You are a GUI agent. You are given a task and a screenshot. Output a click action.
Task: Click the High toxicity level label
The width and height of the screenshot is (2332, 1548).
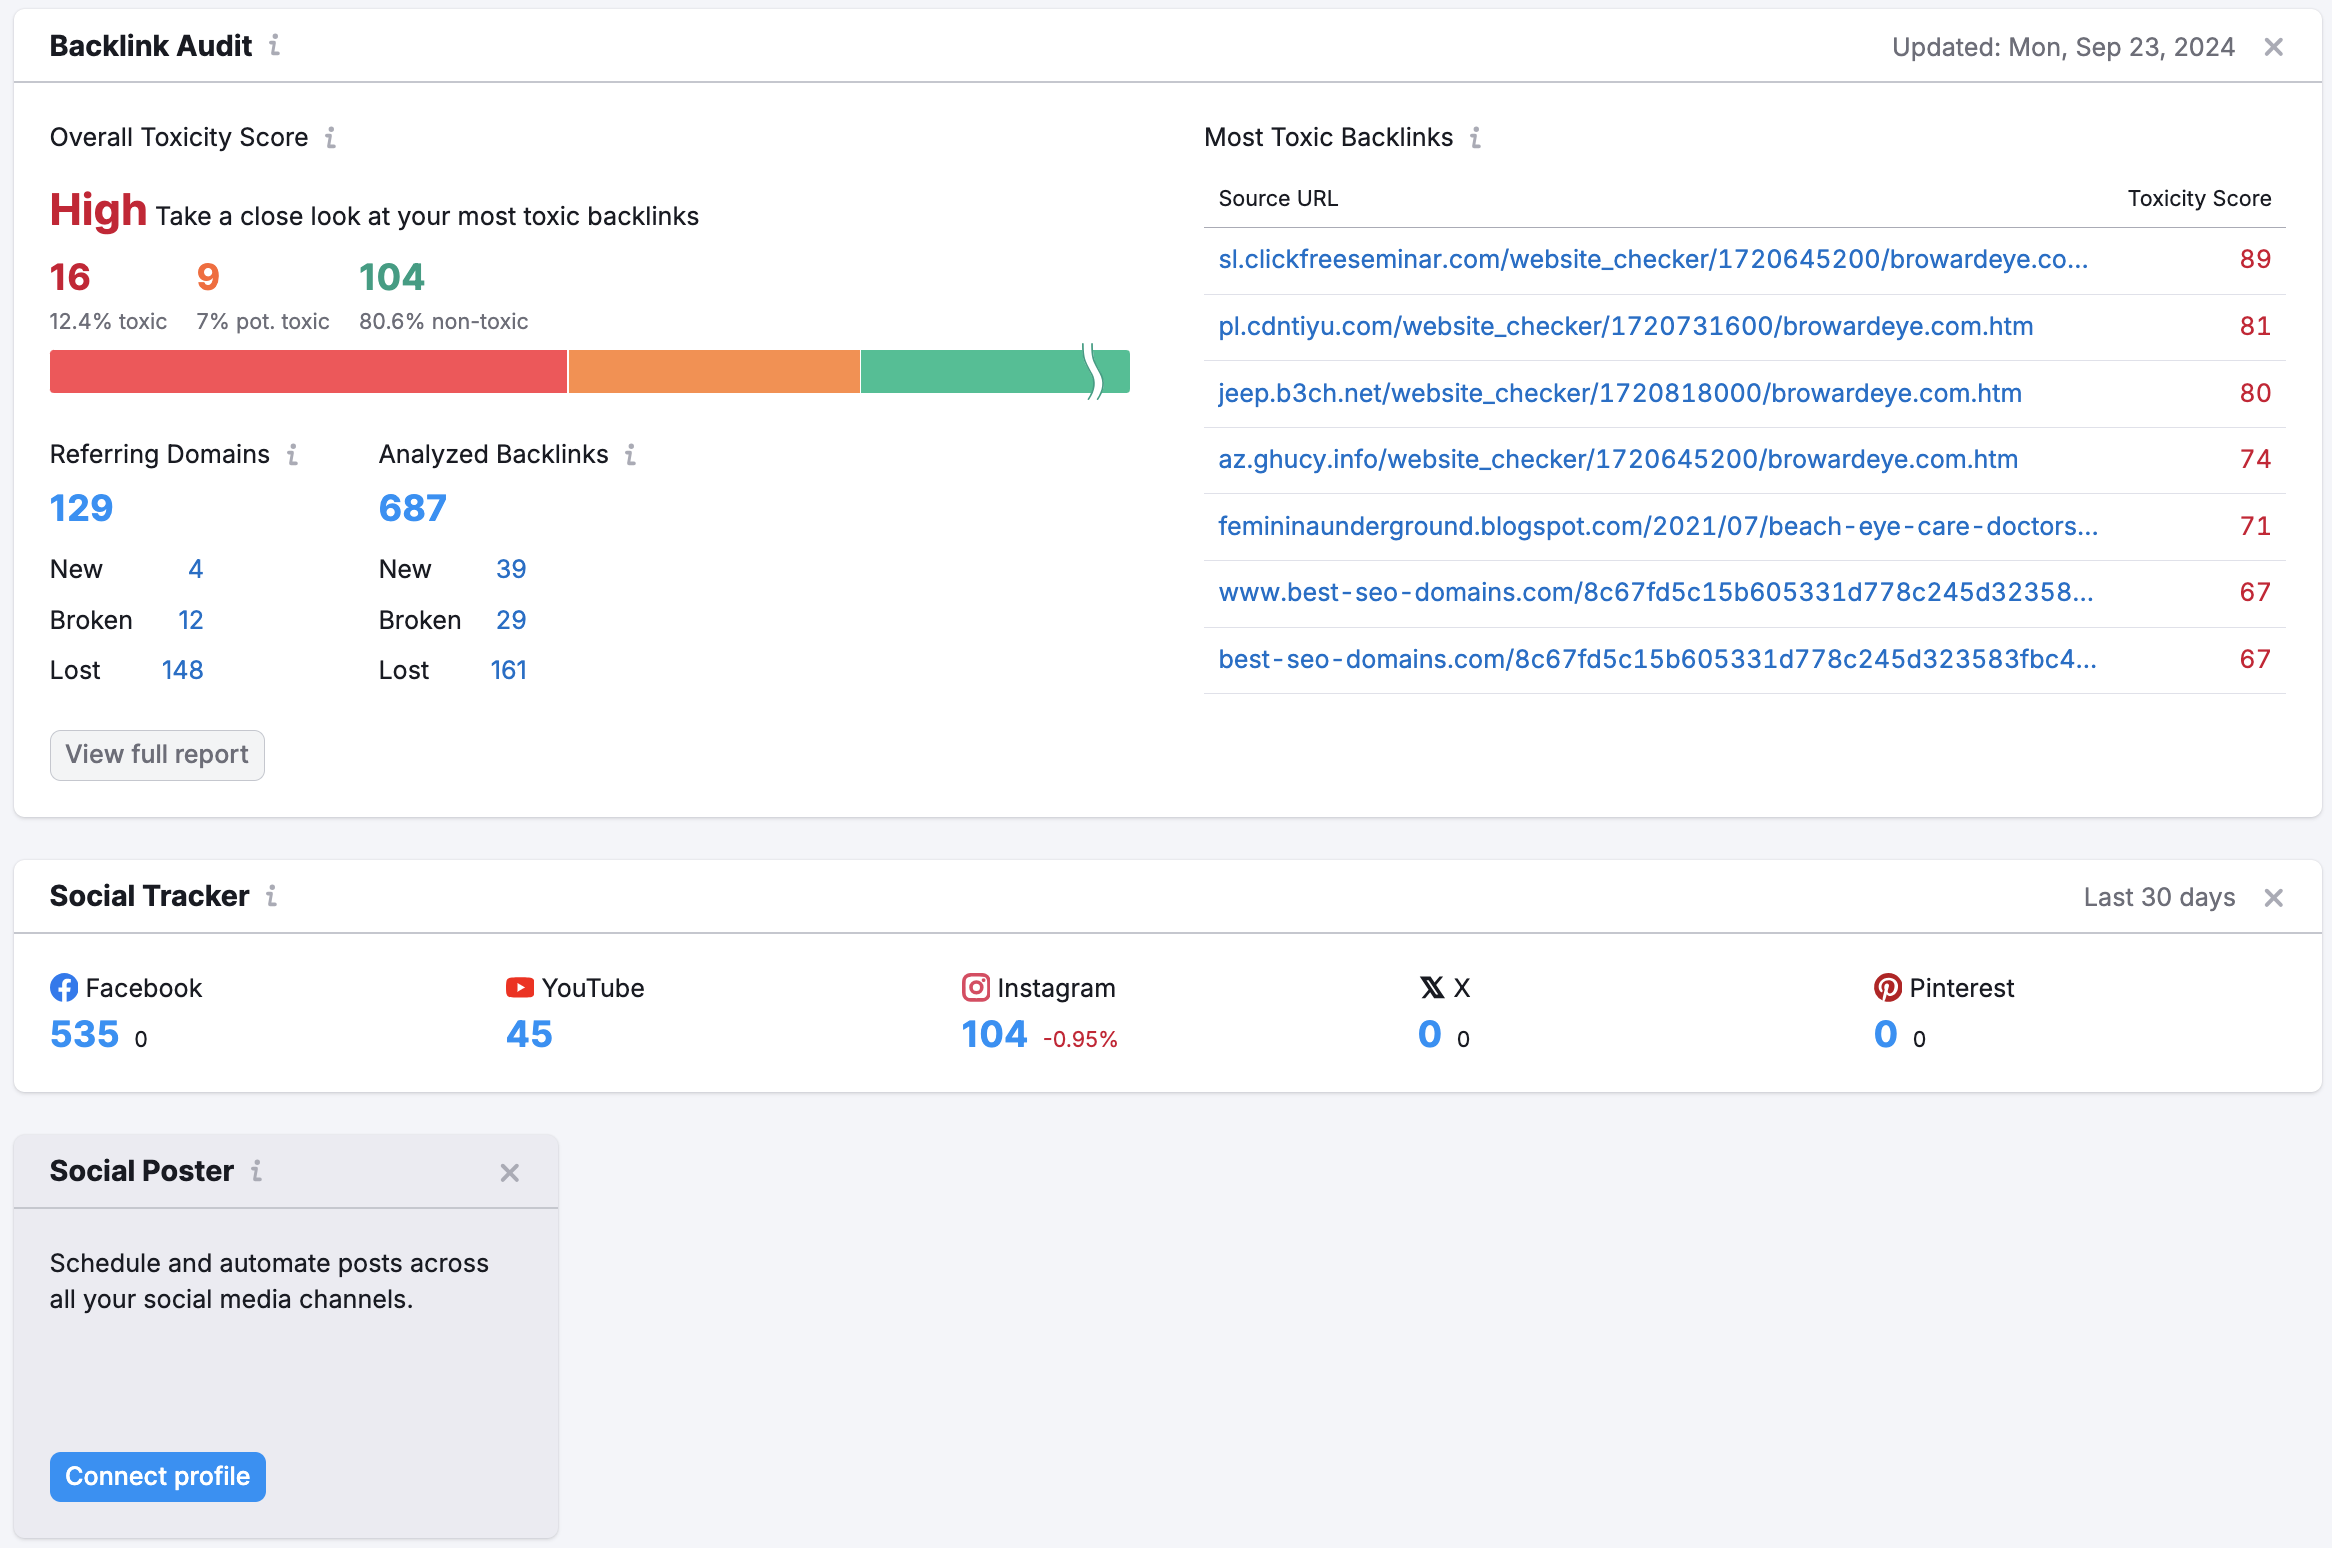[x=98, y=211]
